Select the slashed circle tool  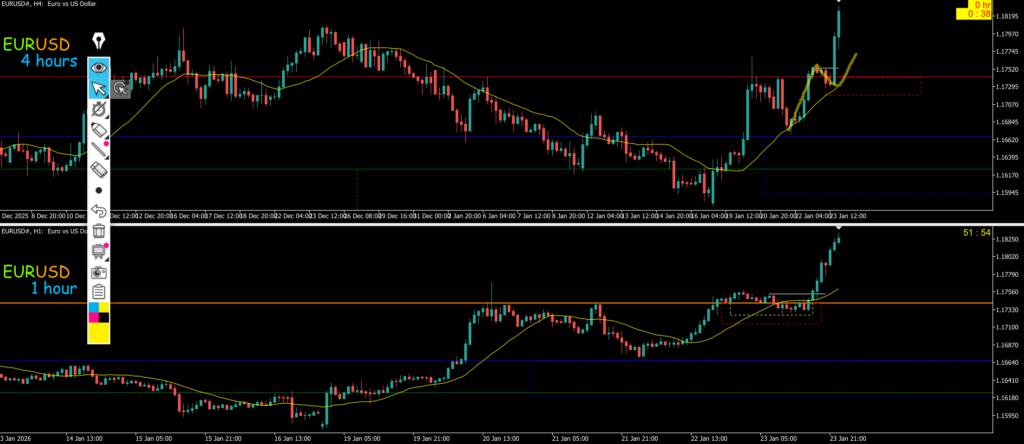coord(98,109)
